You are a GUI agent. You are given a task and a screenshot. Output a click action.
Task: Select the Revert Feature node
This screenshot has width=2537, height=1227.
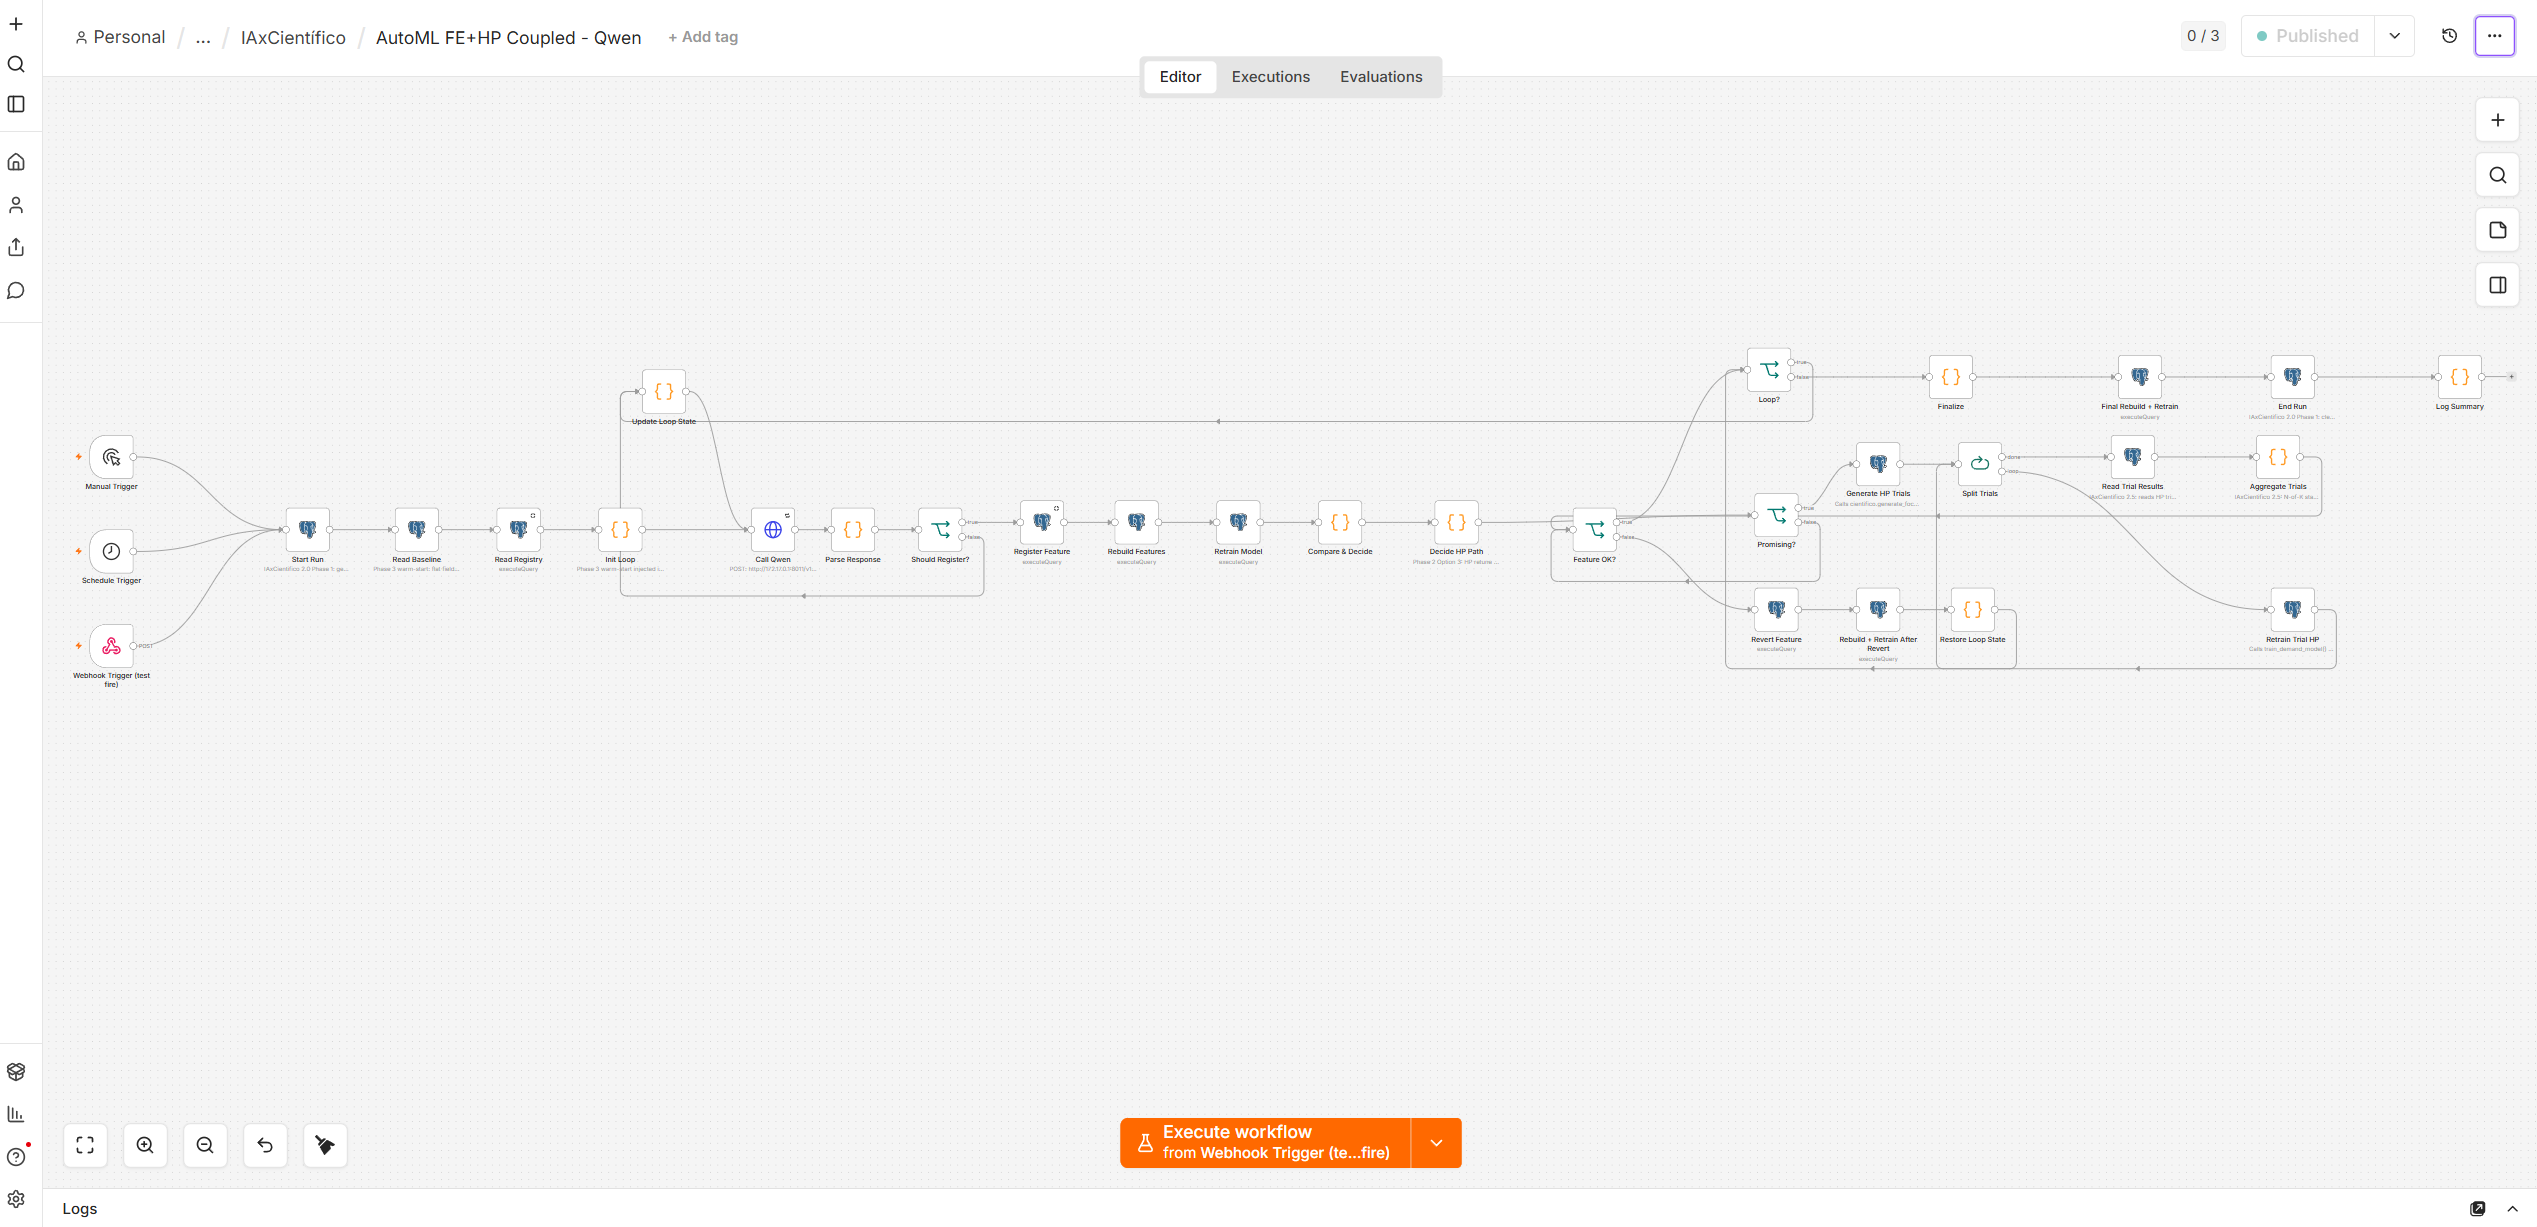click(x=1777, y=610)
